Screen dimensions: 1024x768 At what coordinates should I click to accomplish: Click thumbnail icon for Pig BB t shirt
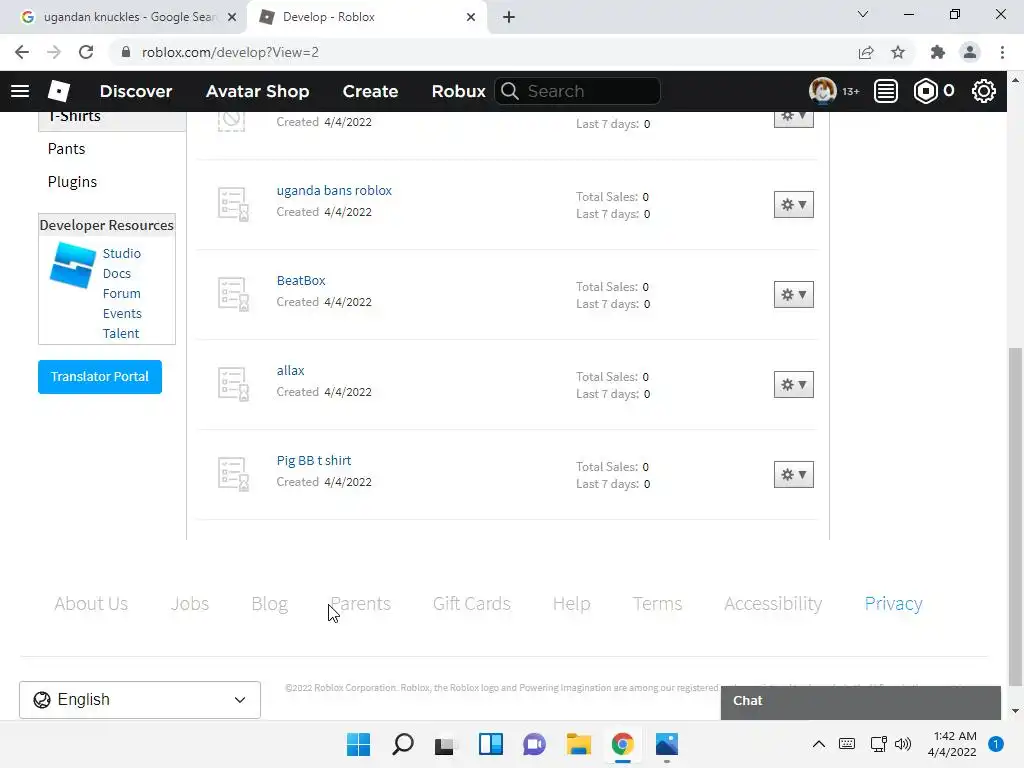click(233, 475)
